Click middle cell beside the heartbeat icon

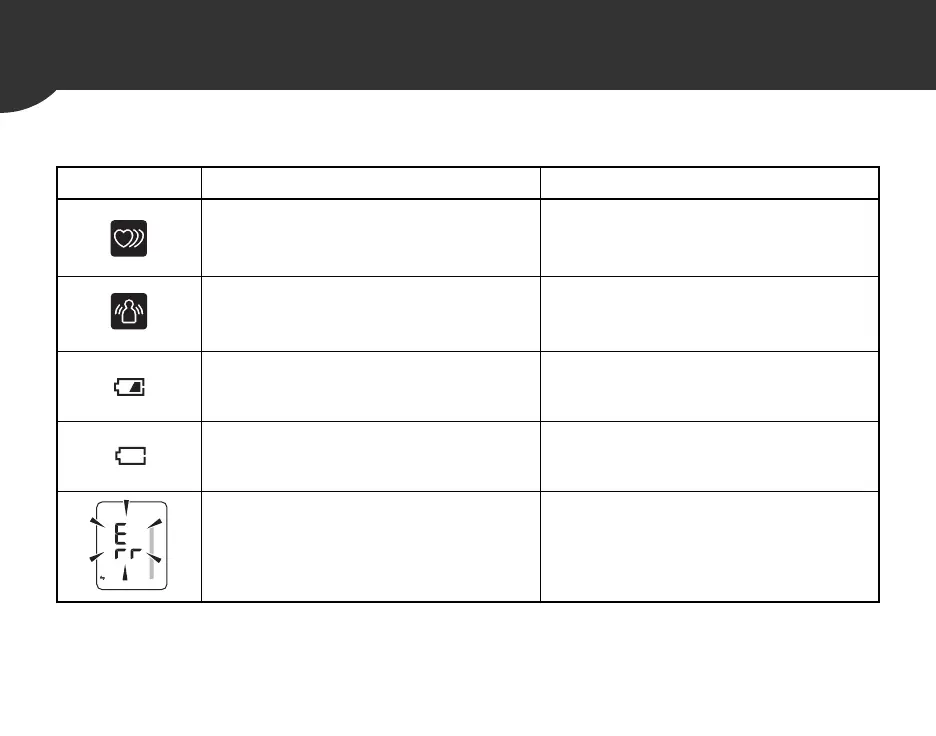coord(371,238)
